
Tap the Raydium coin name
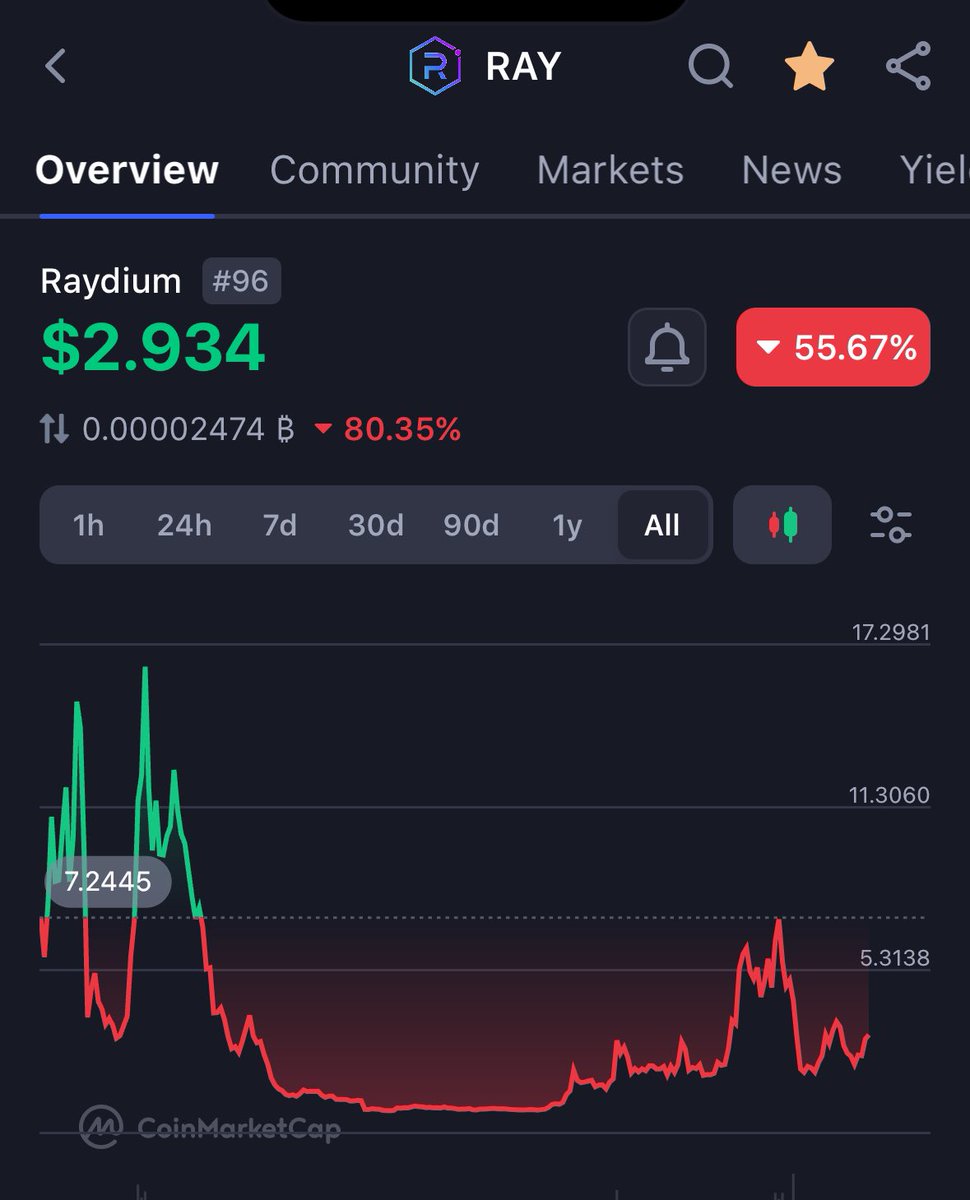[110, 282]
